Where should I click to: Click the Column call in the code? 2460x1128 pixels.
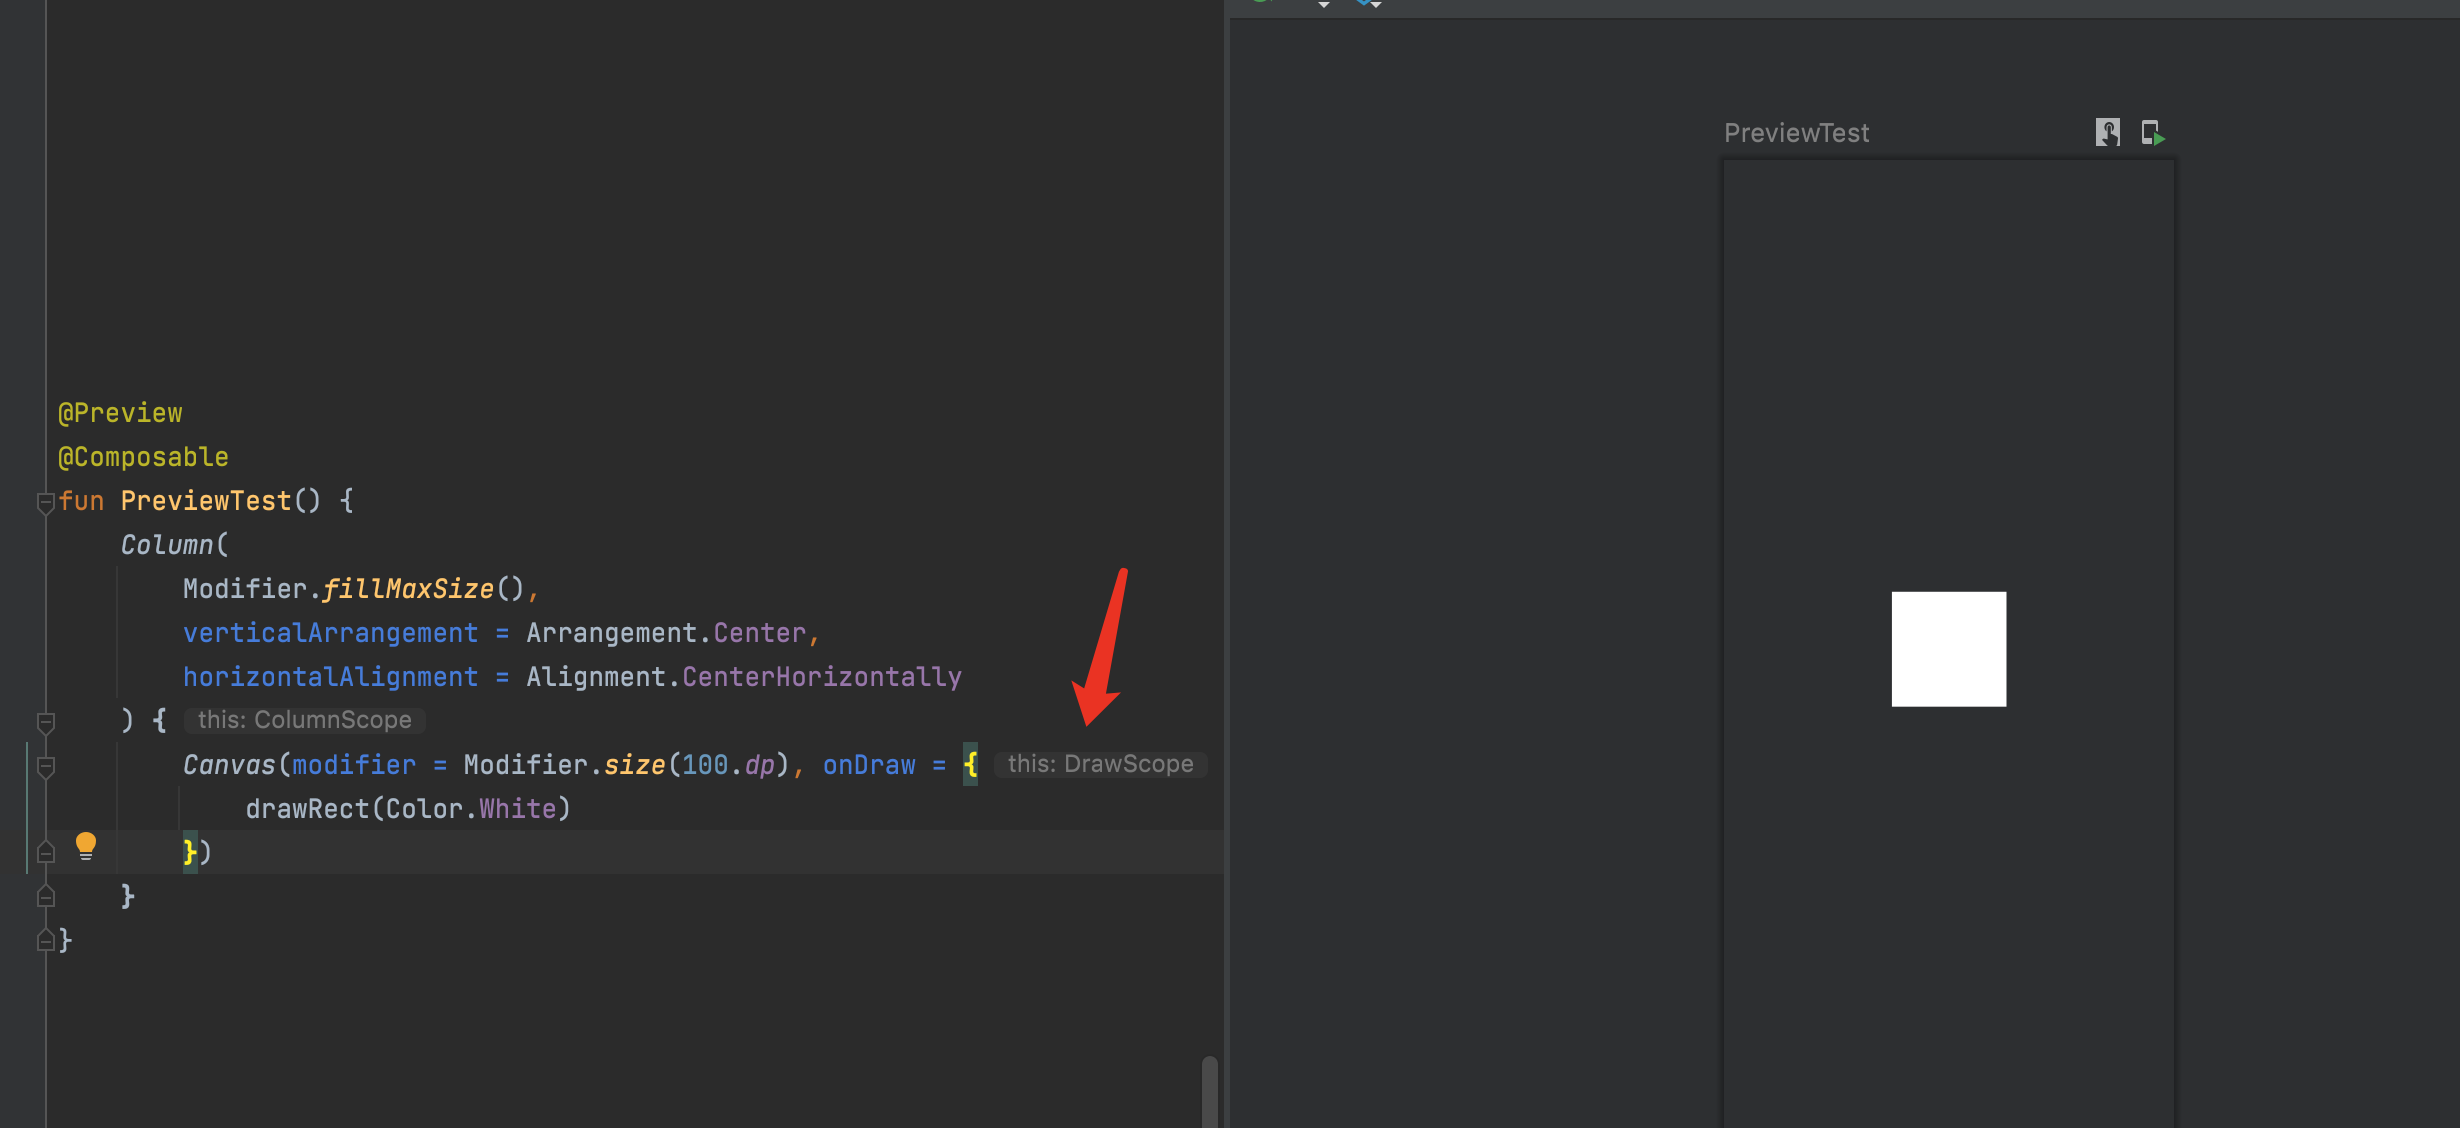click(166, 545)
